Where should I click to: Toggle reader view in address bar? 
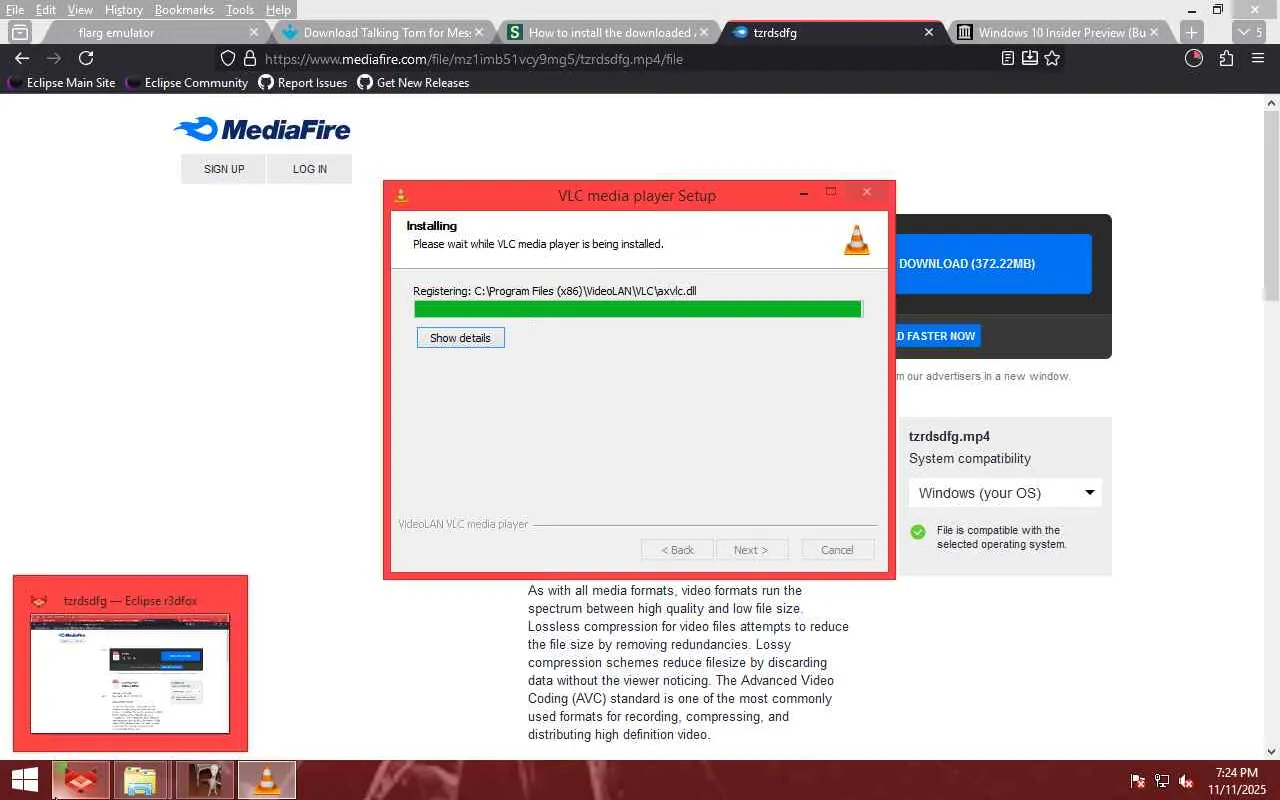point(1008,58)
